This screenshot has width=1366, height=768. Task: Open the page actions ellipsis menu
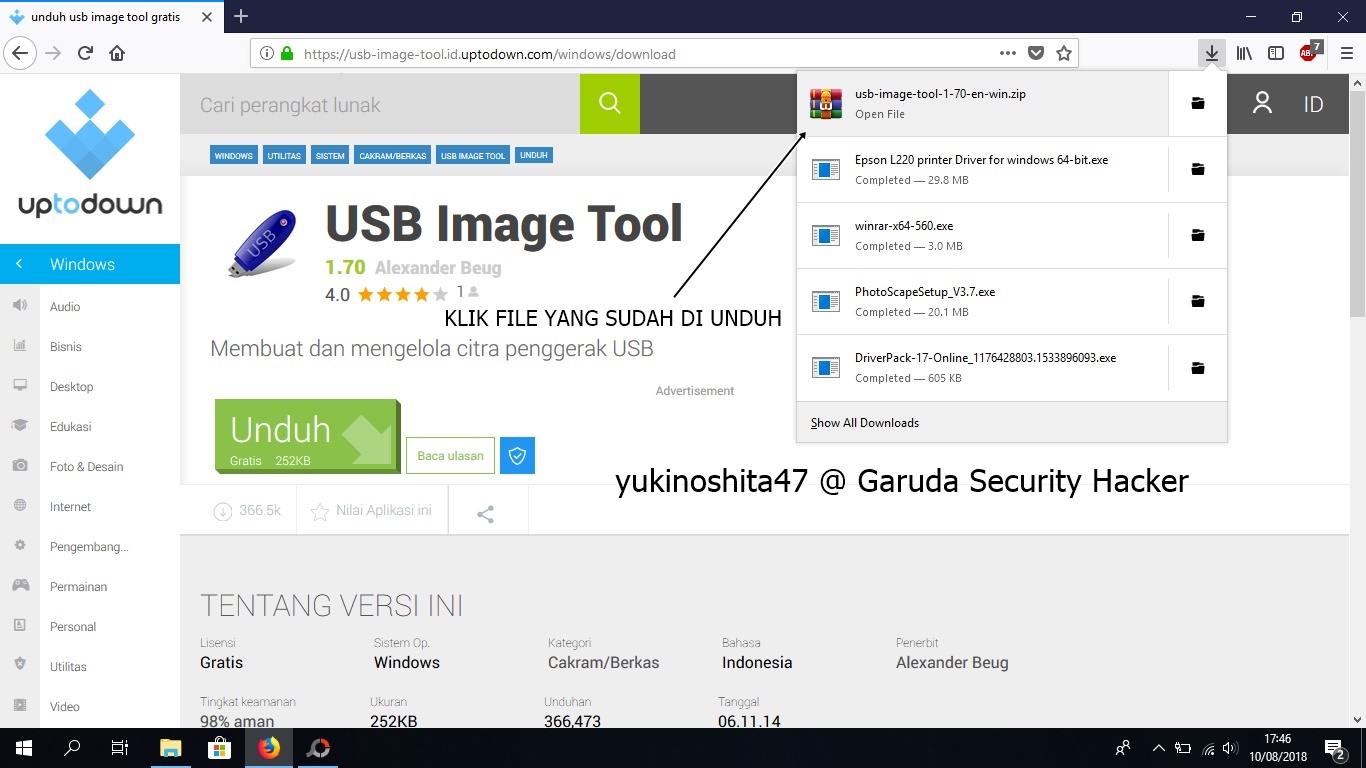pos(1007,53)
